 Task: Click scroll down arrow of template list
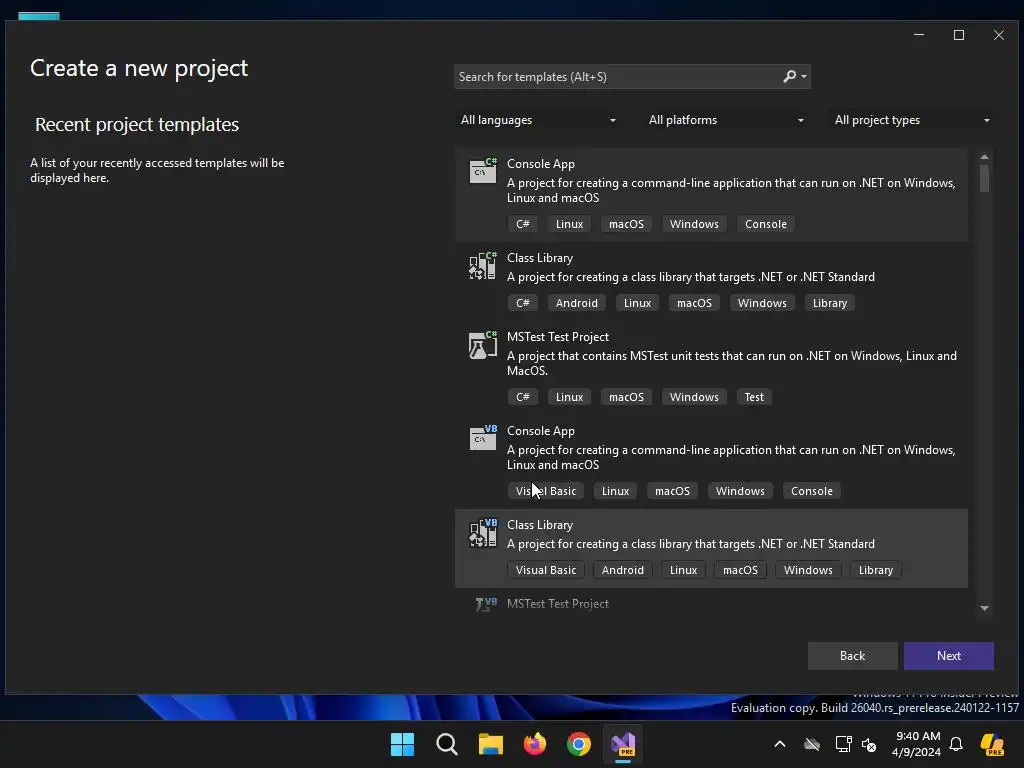(x=984, y=609)
